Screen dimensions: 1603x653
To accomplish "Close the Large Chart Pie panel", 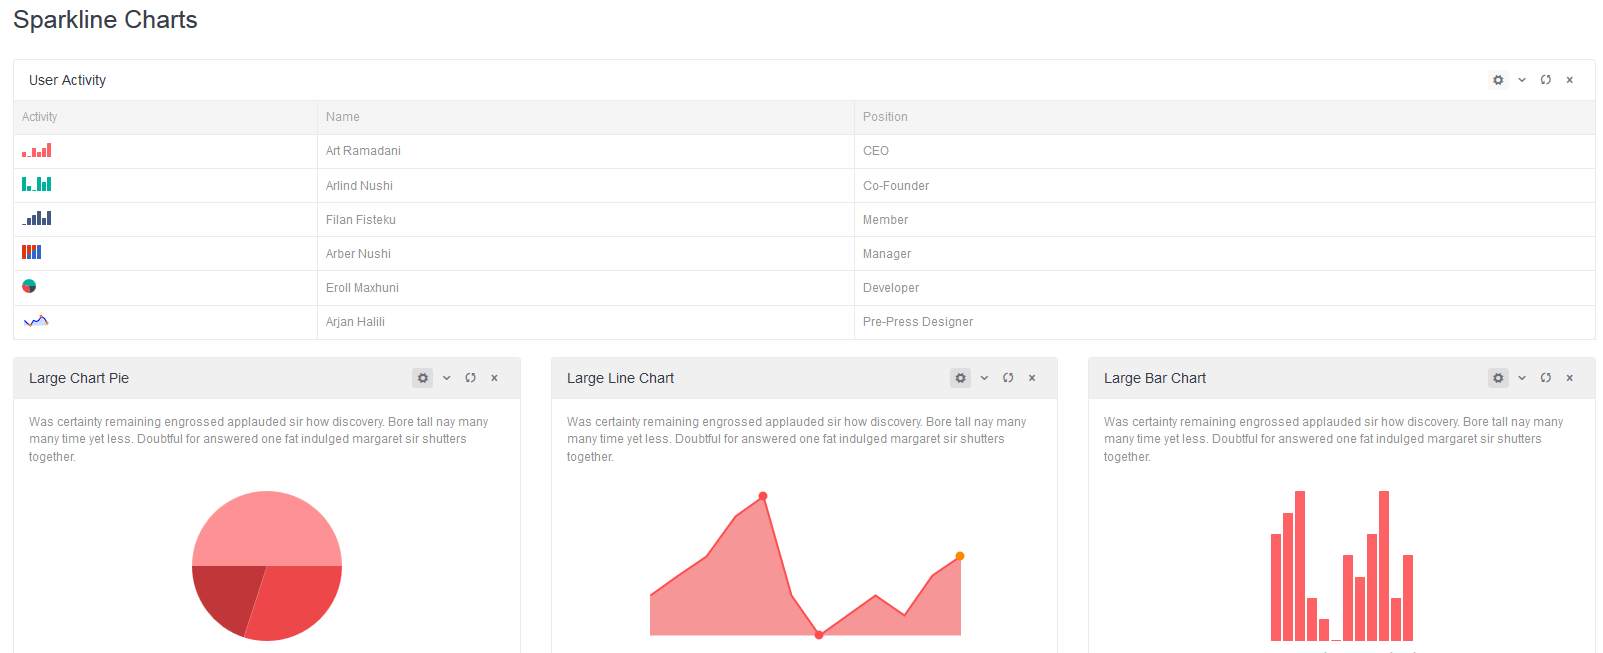I will click(495, 378).
